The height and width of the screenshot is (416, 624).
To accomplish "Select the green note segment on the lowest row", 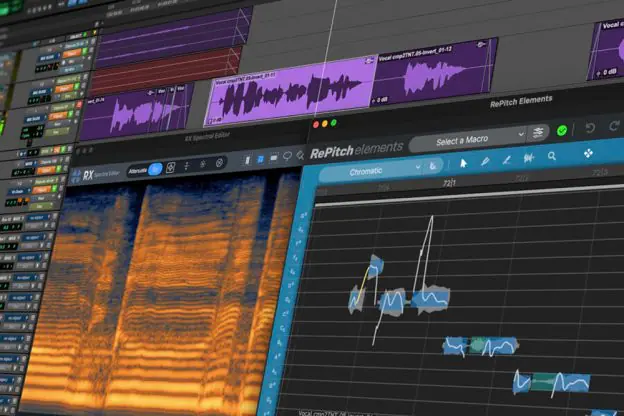I will (544, 382).
